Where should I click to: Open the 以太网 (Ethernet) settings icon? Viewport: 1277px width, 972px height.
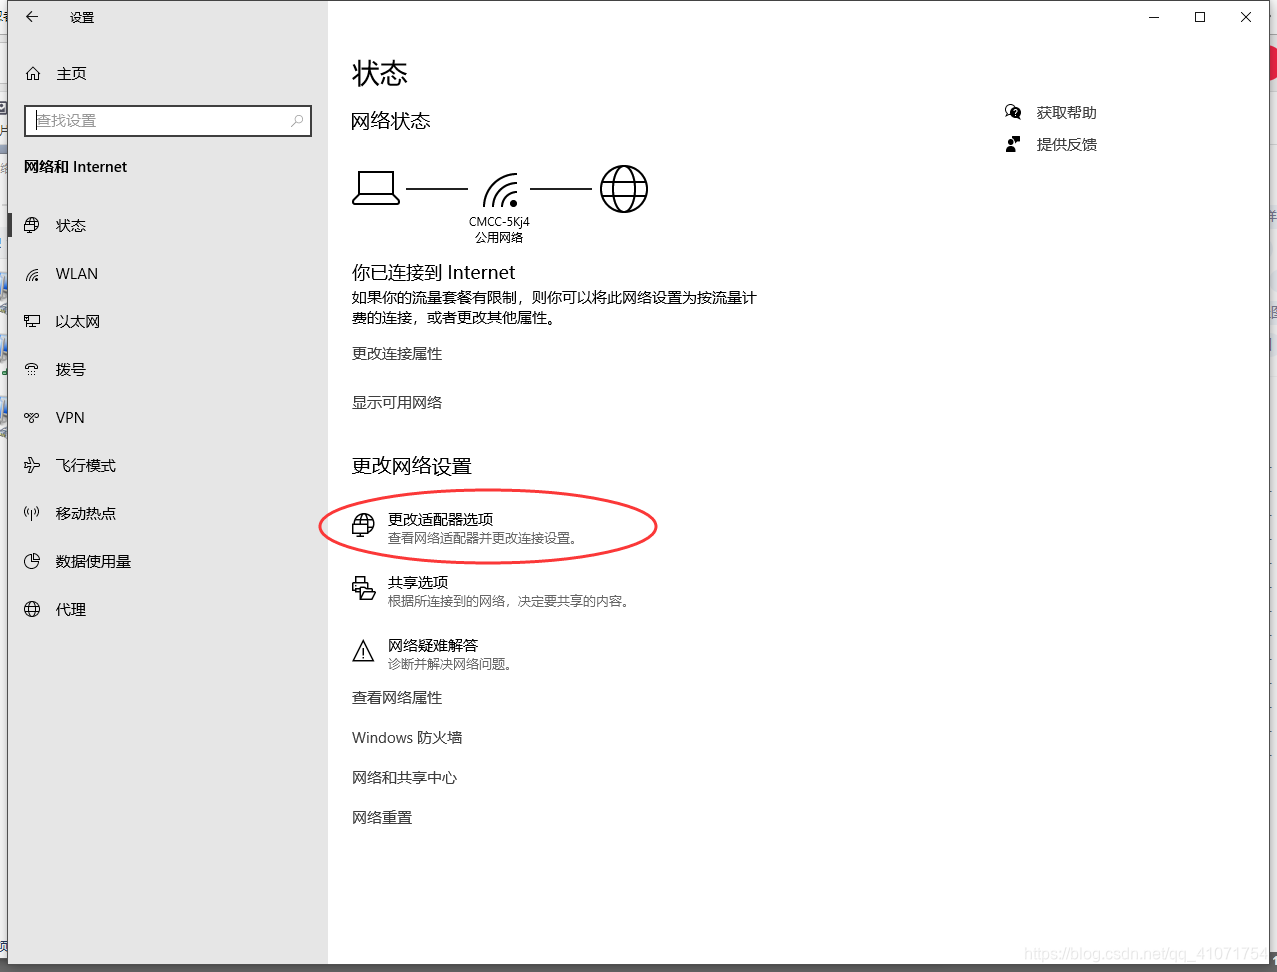(31, 321)
